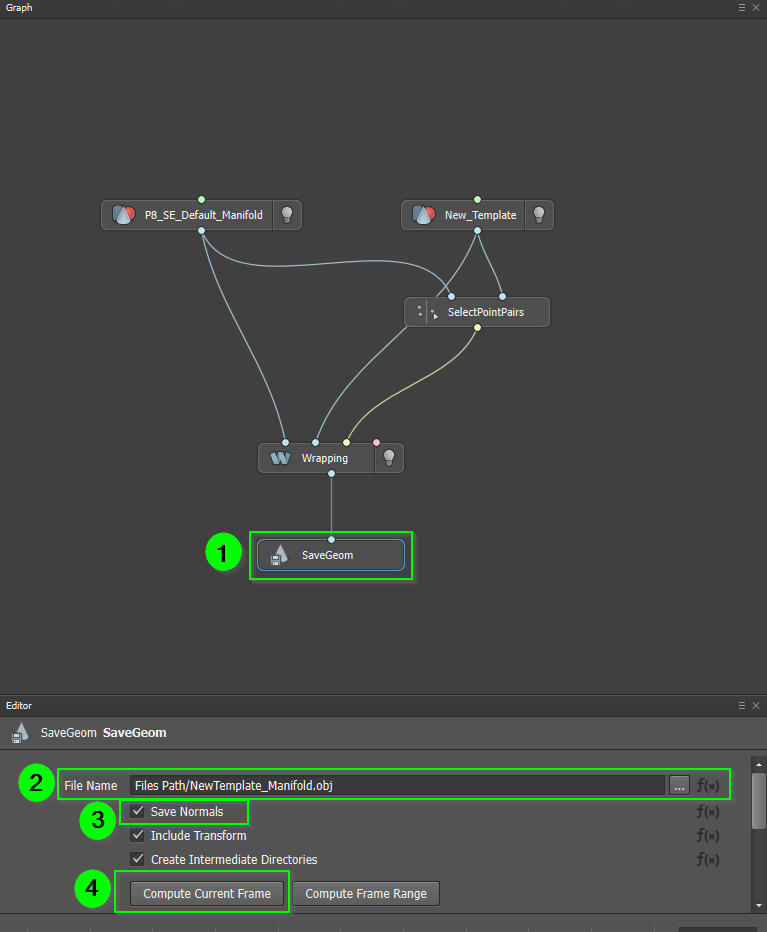Toggle lightbulb on New_Template node
This screenshot has width=767, height=932.
pos(539,215)
